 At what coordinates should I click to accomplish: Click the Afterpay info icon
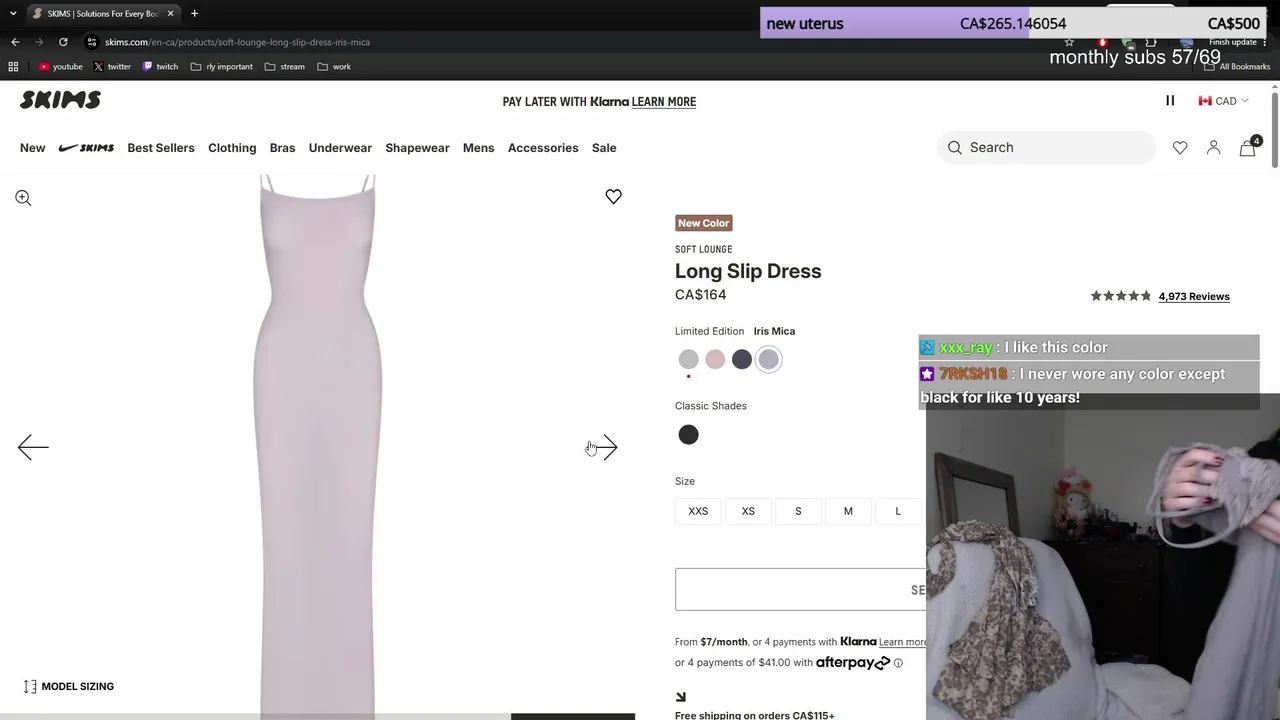click(898, 663)
